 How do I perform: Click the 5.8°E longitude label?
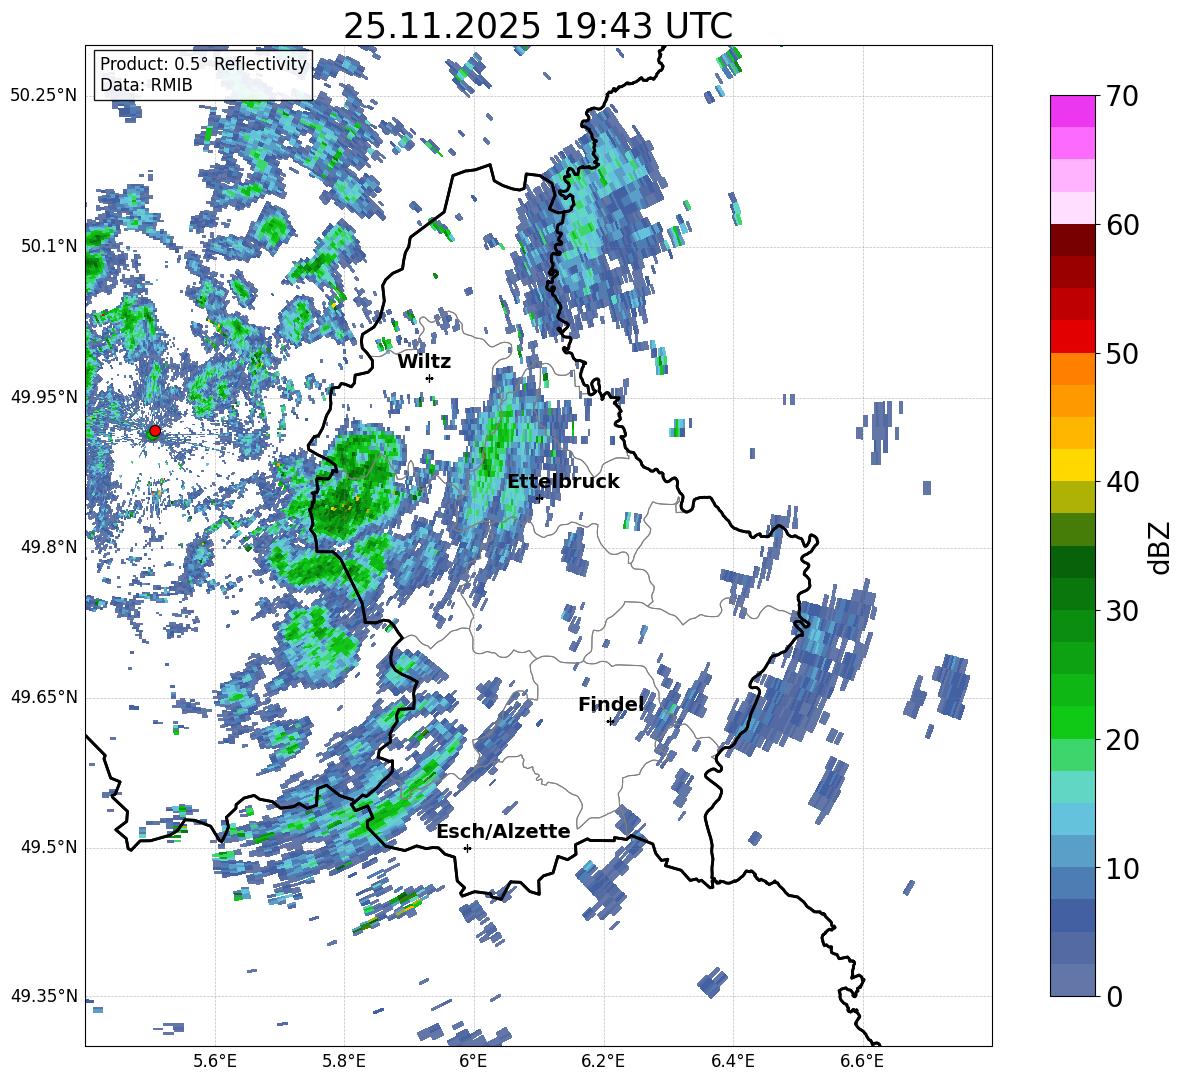point(344,1062)
